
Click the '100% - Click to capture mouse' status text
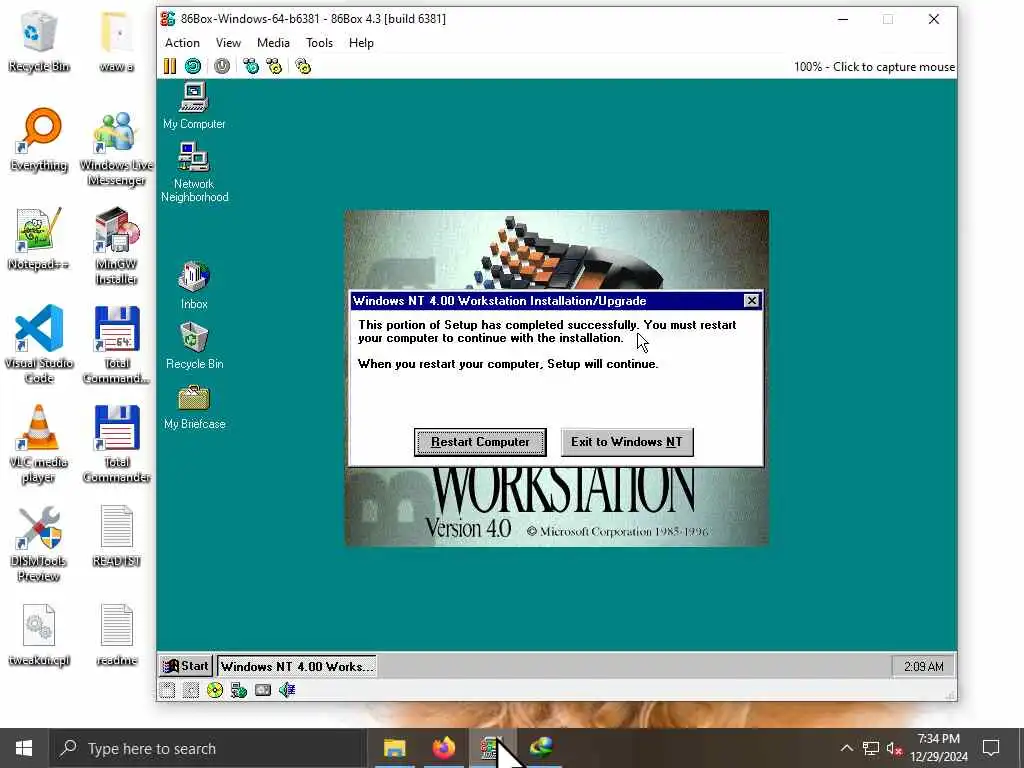[x=874, y=67]
